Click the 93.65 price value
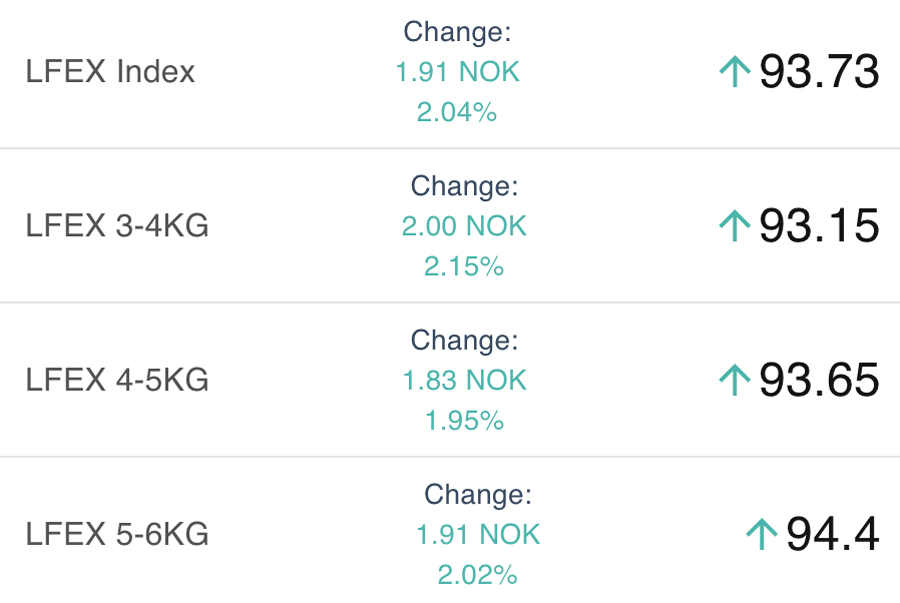The width and height of the screenshot is (900, 603). (x=819, y=380)
